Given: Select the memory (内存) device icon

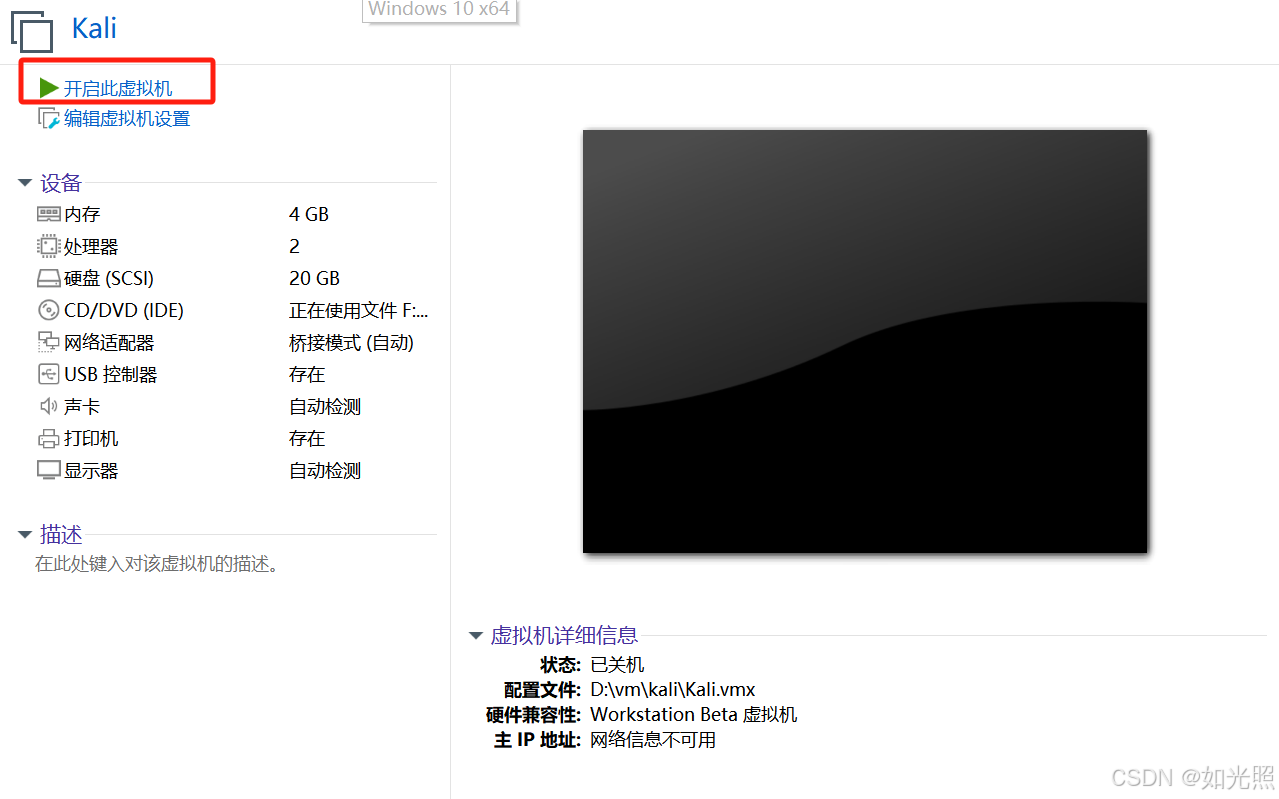Looking at the screenshot, I should click(x=49, y=214).
